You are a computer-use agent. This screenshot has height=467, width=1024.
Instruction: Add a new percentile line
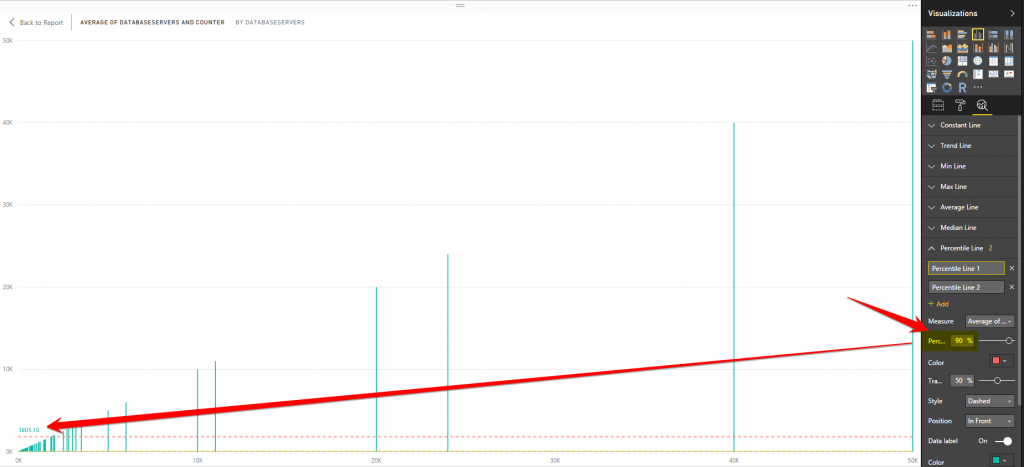[x=938, y=304]
